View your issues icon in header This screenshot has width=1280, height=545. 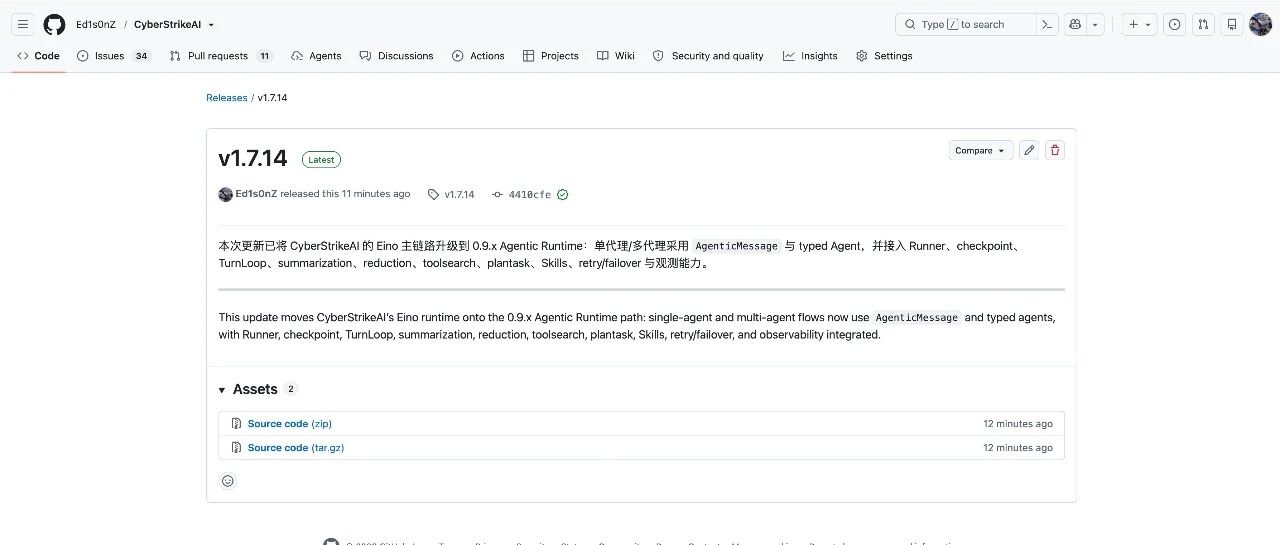[x=1175, y=24]
